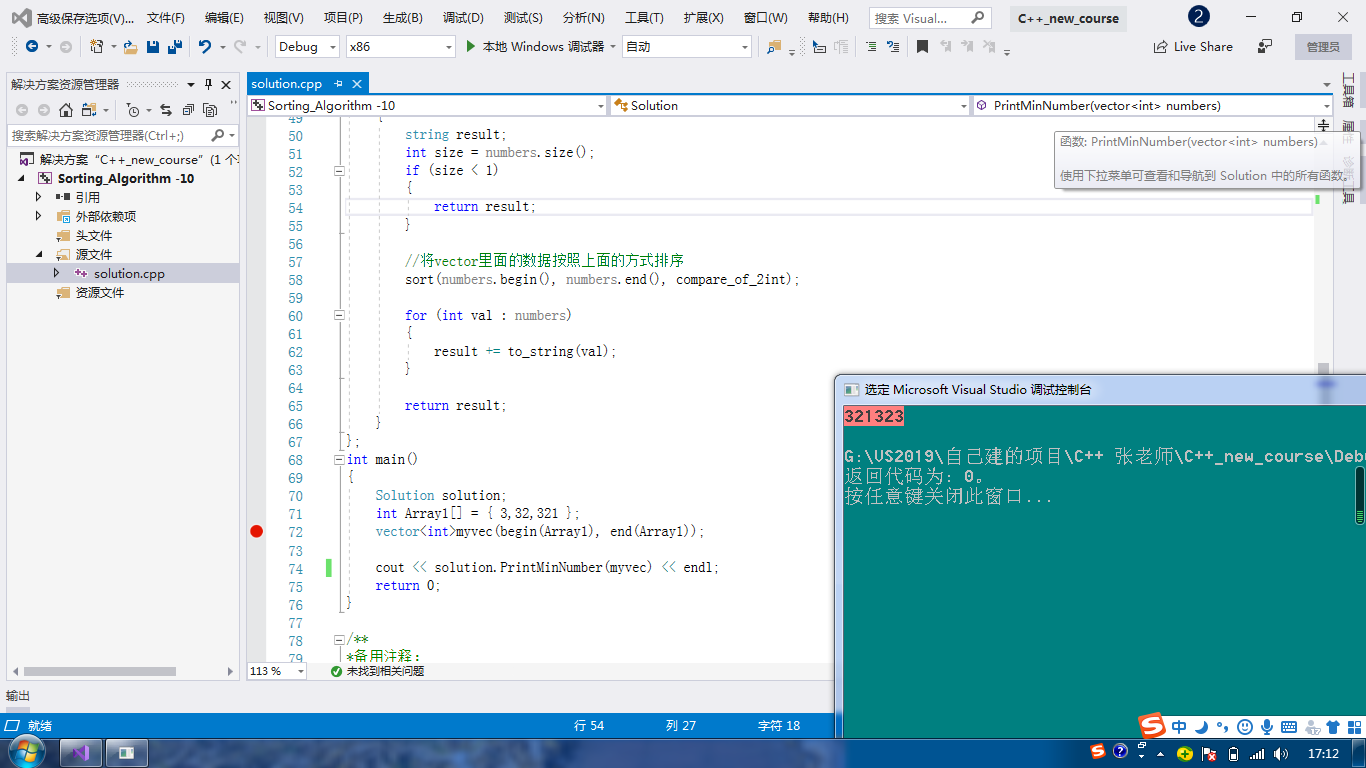1366x768 pixels.
Task: Open the 生成(B) menu
Action: [x=403, y=18]
